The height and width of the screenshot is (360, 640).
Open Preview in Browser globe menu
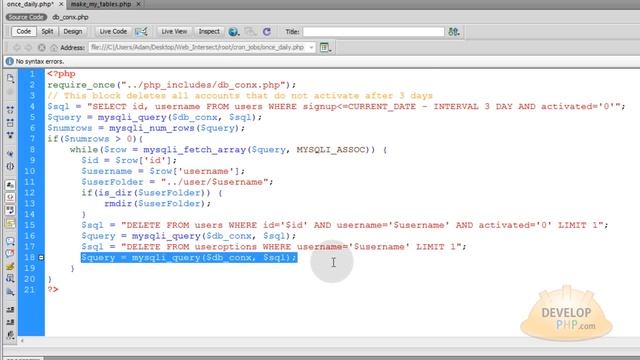pyautogui.click(x=233, y=31)
